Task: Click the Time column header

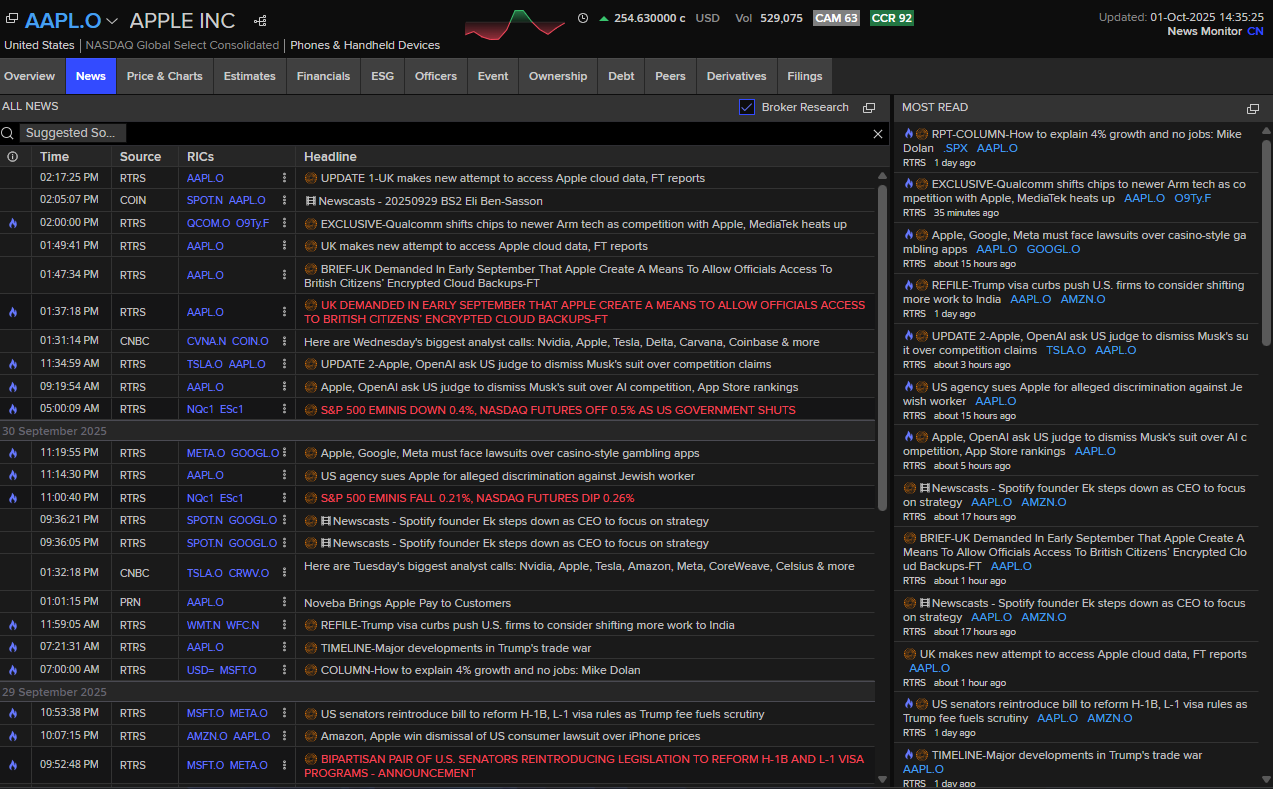Action: [x=55, y=156]
